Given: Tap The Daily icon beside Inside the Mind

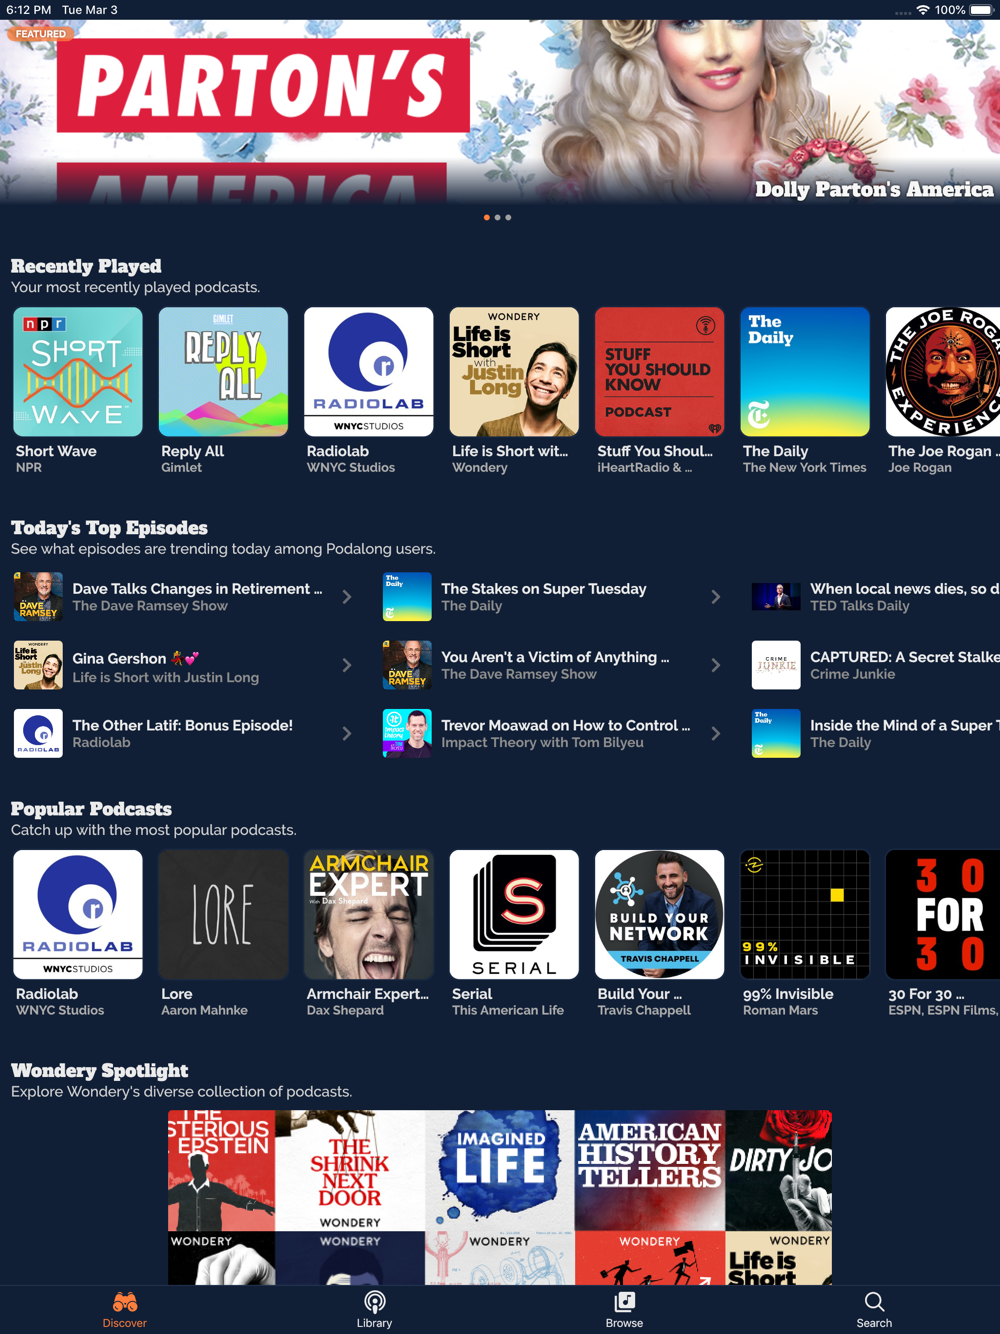Looking at the screenshot, I should coord(776,733).
